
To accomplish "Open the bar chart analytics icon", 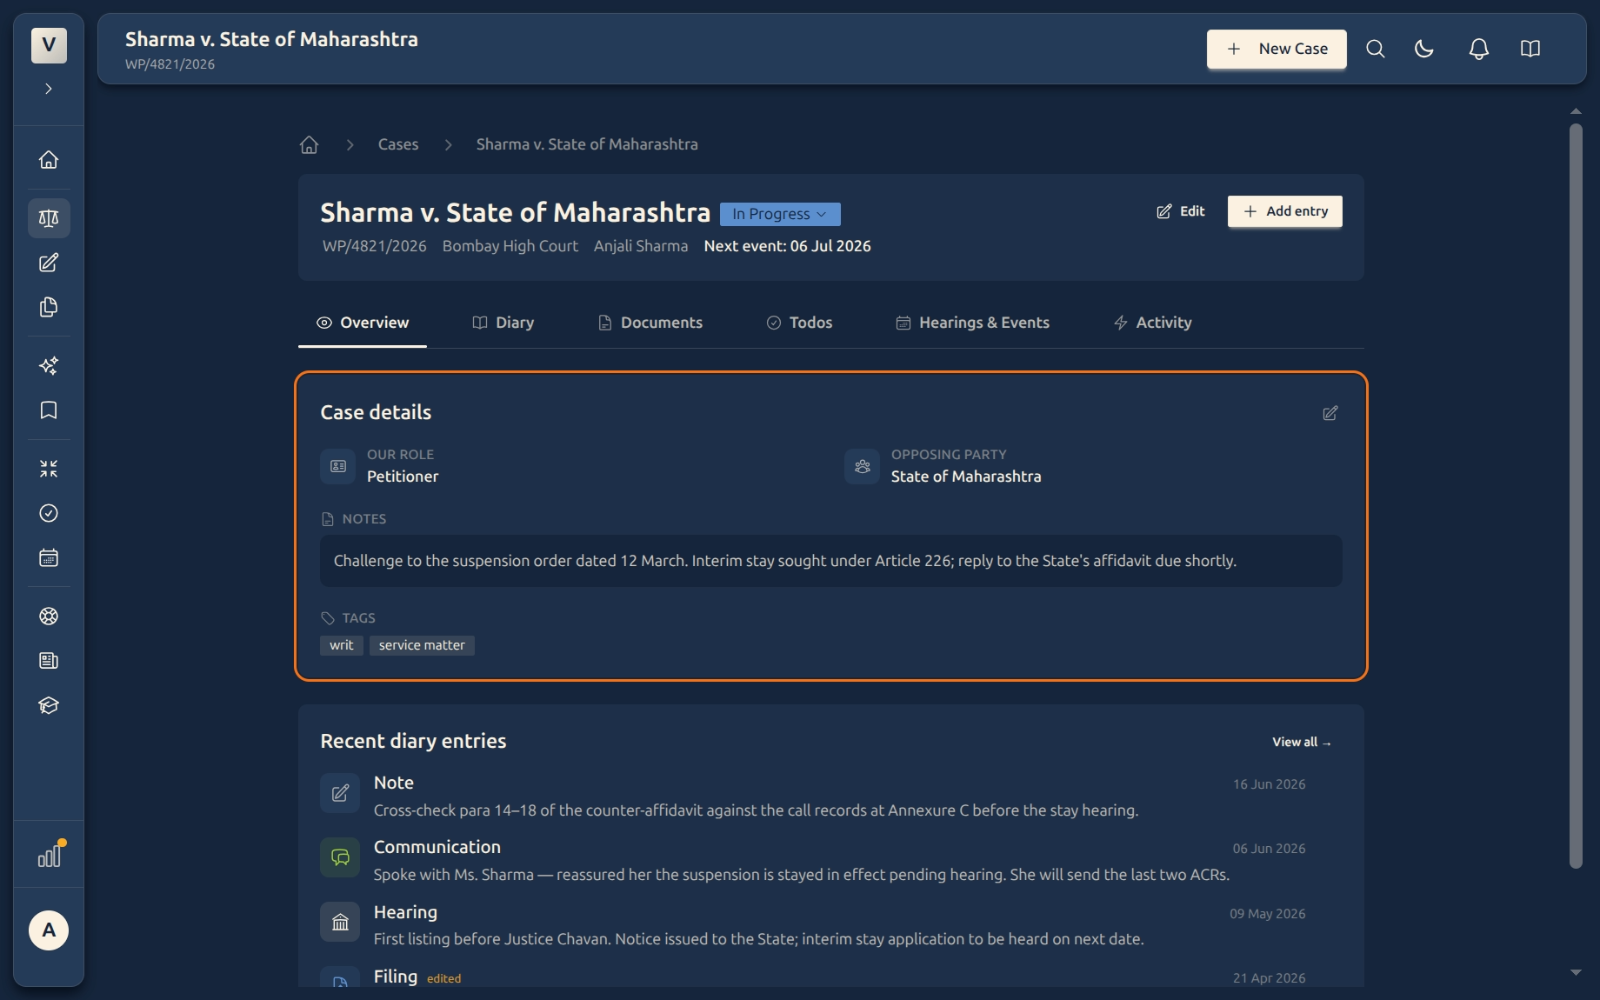I will pyautogui.click(x=50, y=855).
